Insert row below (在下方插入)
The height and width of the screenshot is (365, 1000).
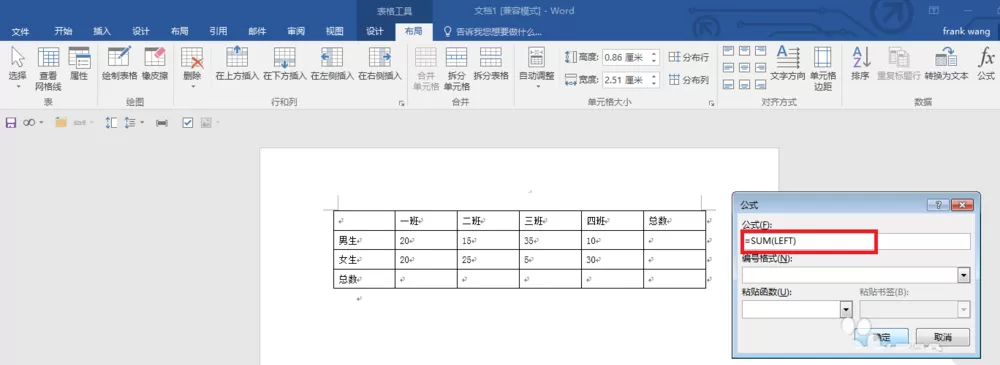pyautogui.click(x=284, y=64)
